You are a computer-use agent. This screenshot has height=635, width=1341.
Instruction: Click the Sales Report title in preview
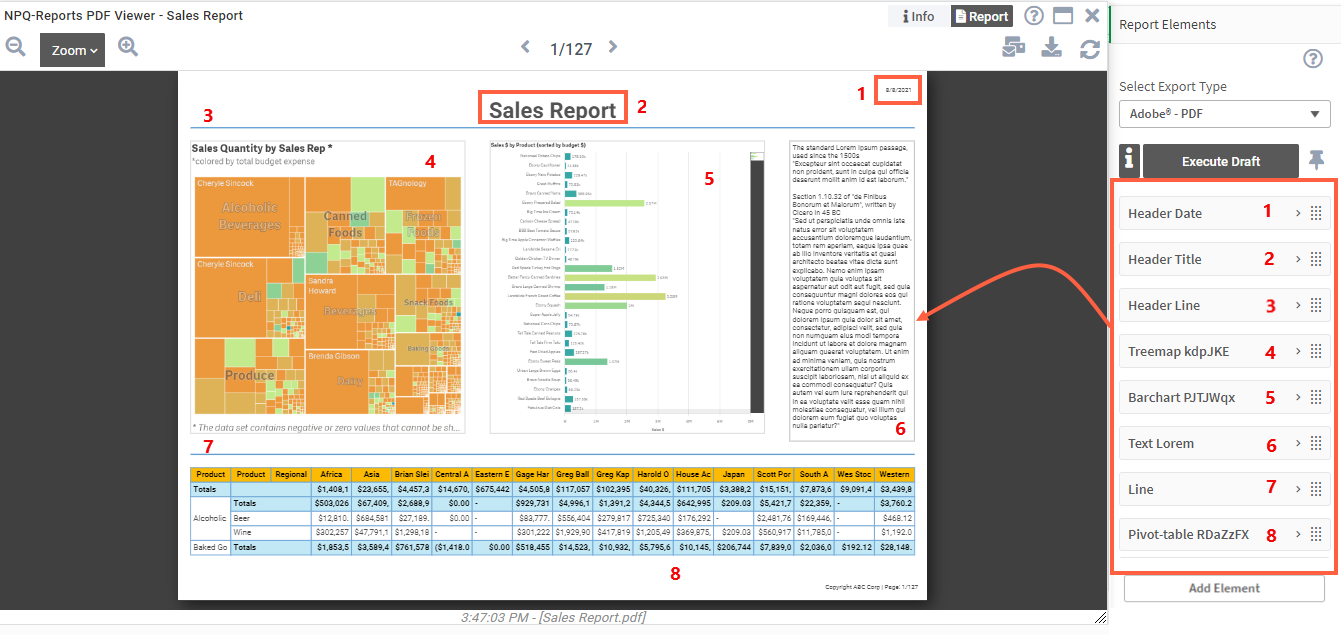point(552,108)
